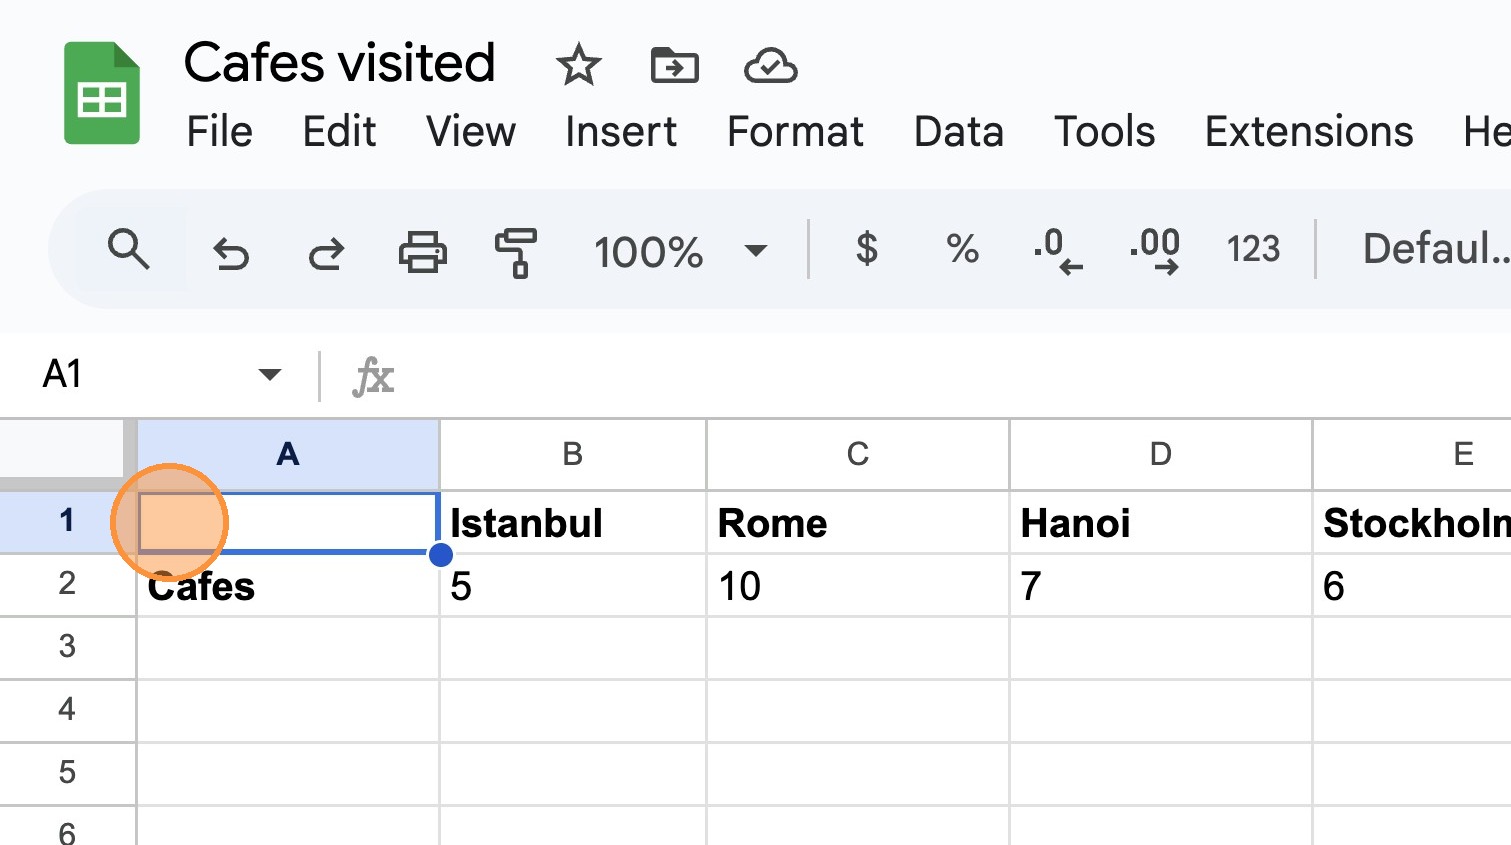This screenshot has height=845, width=1511.
Task: Undo the last action
Action: coord(231,251)
